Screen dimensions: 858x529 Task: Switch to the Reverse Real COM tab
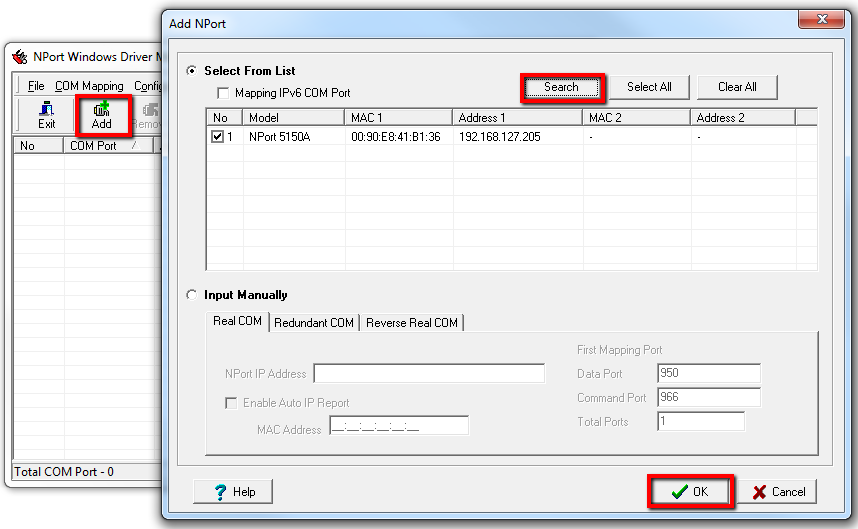coord(411,322)
